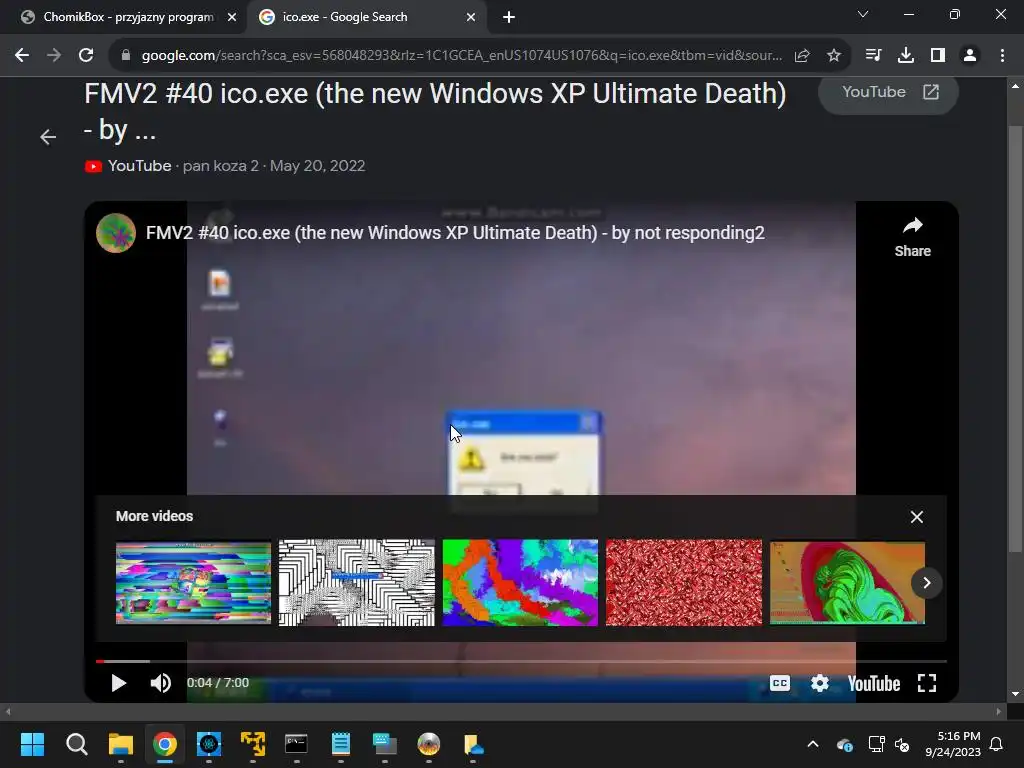Open File Explorer from taskbar
This screenshot has width=1024, height=768.
121,744
